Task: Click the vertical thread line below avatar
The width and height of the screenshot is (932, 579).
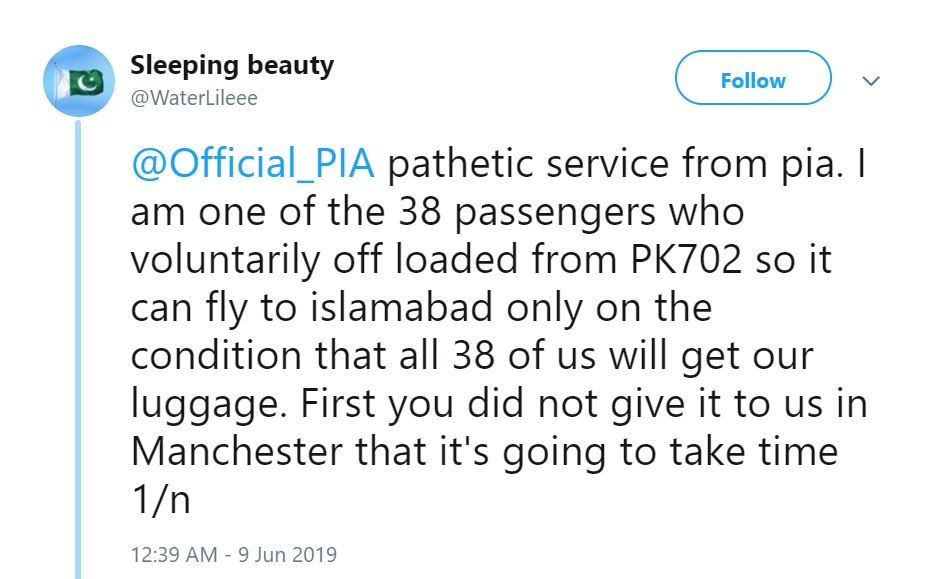Action: [x=79, y=350]
